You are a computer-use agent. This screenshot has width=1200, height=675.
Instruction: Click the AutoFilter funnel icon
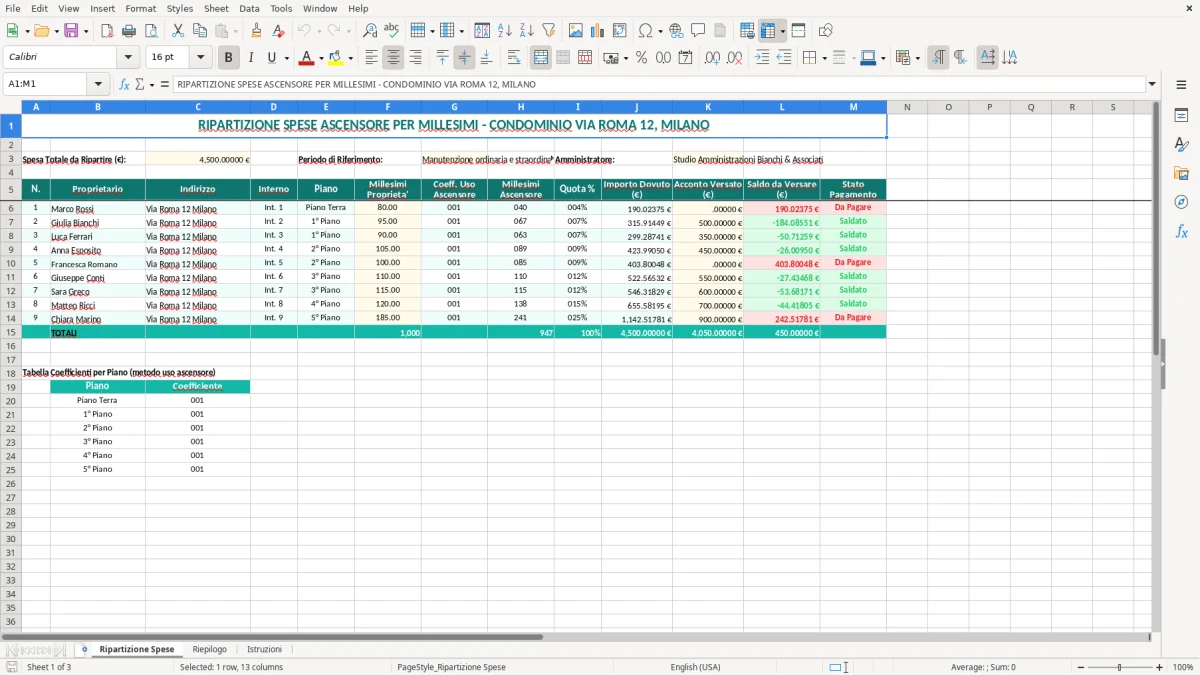tap(549, 31)
